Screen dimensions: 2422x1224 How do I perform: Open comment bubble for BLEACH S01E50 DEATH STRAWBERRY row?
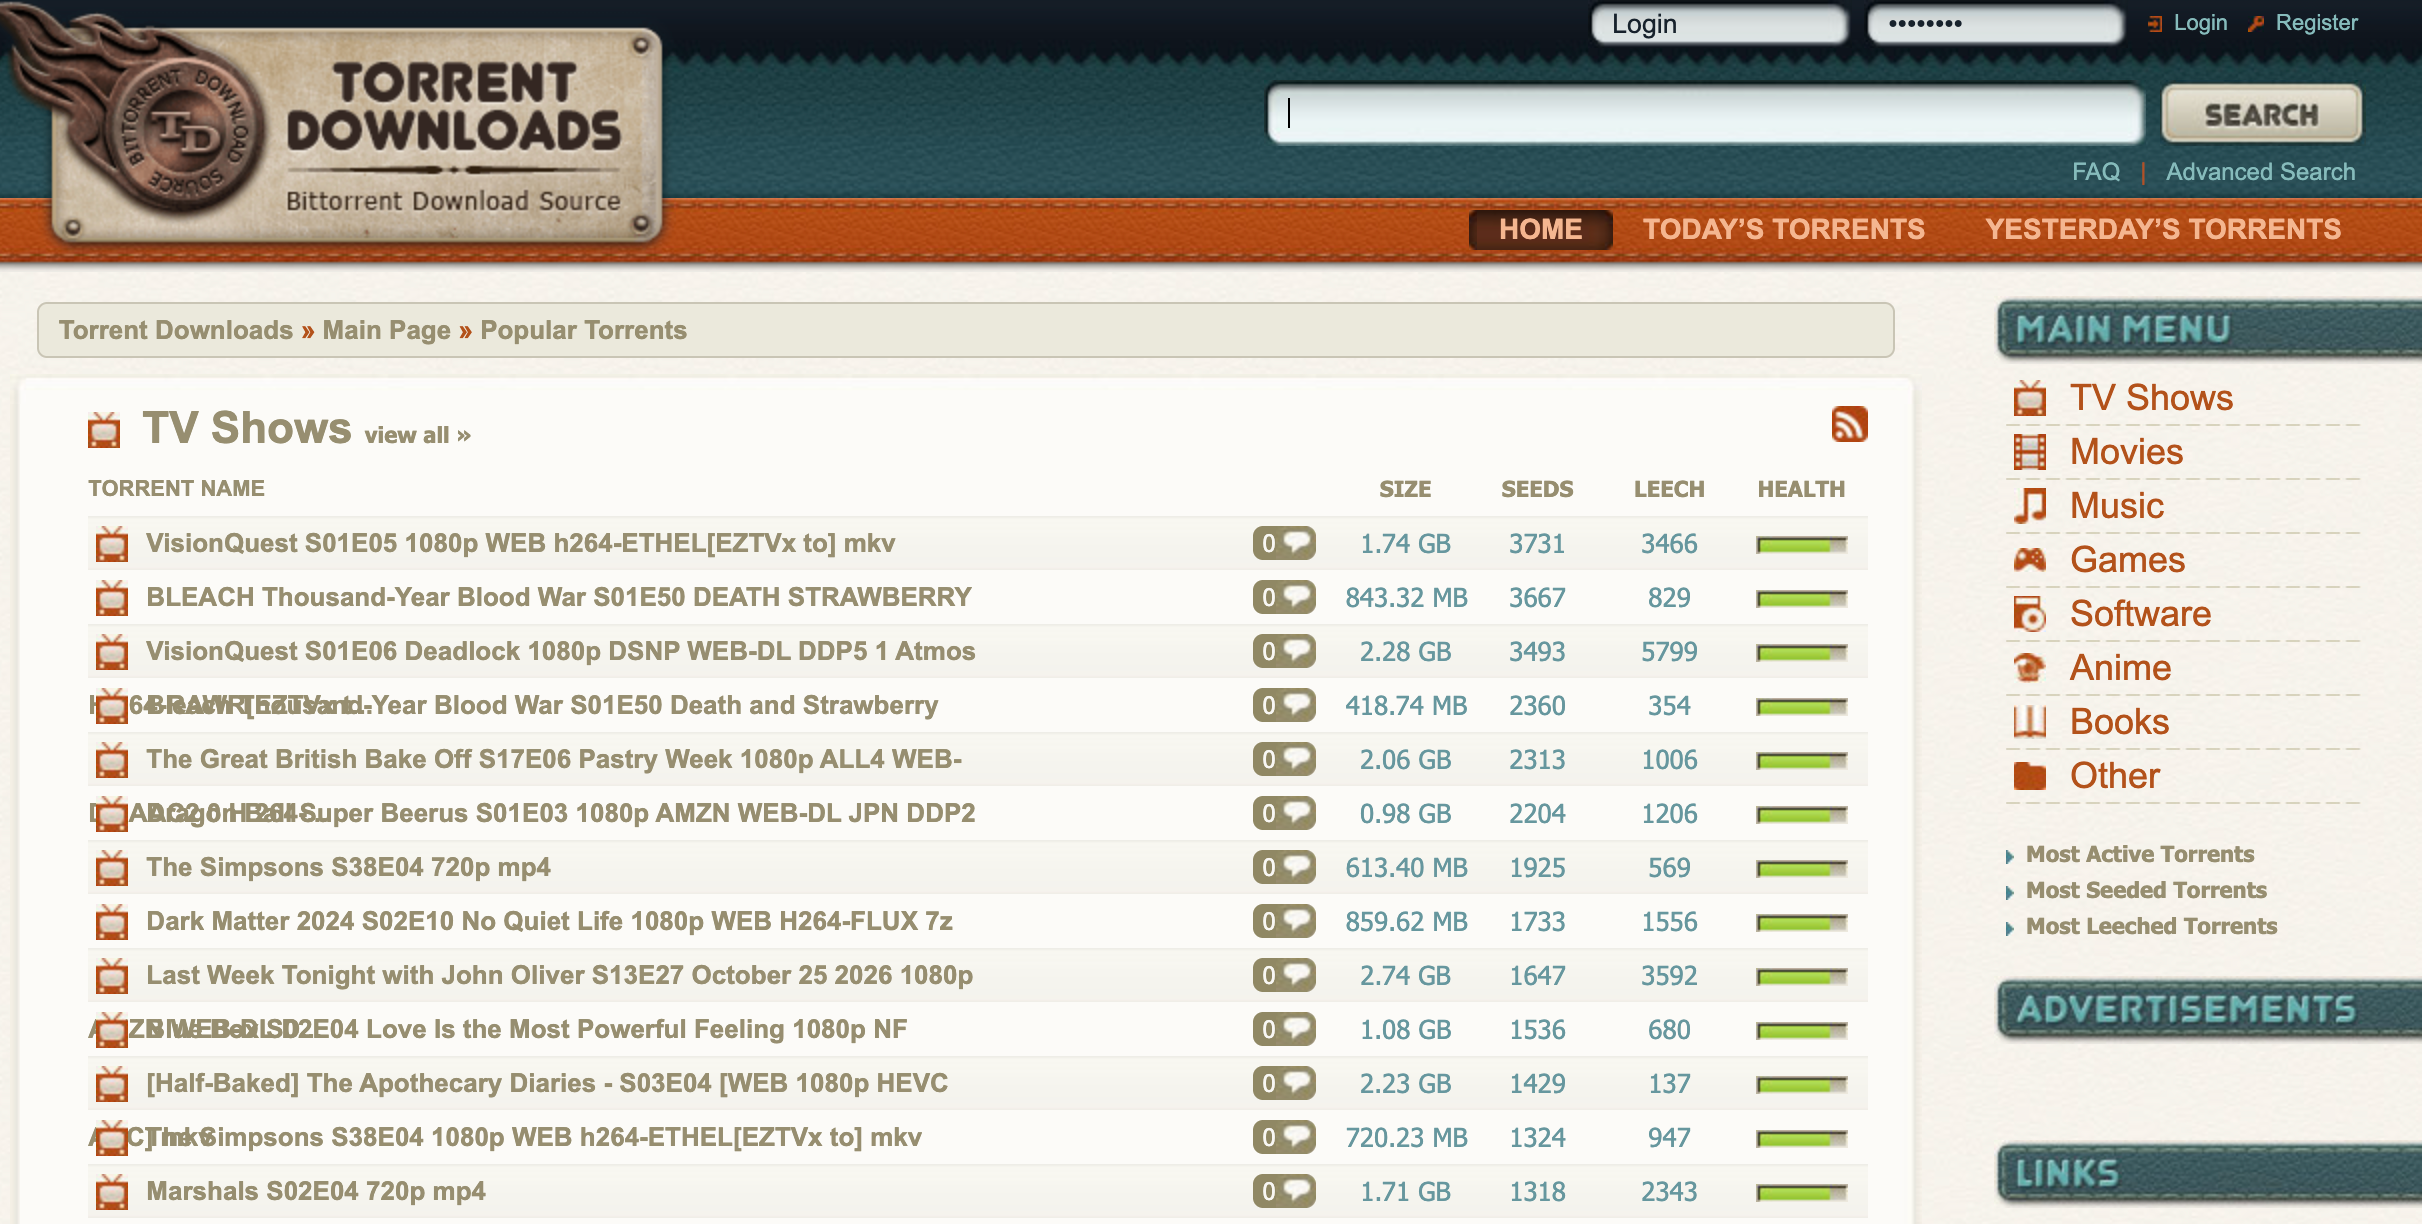coord(1284,598)
